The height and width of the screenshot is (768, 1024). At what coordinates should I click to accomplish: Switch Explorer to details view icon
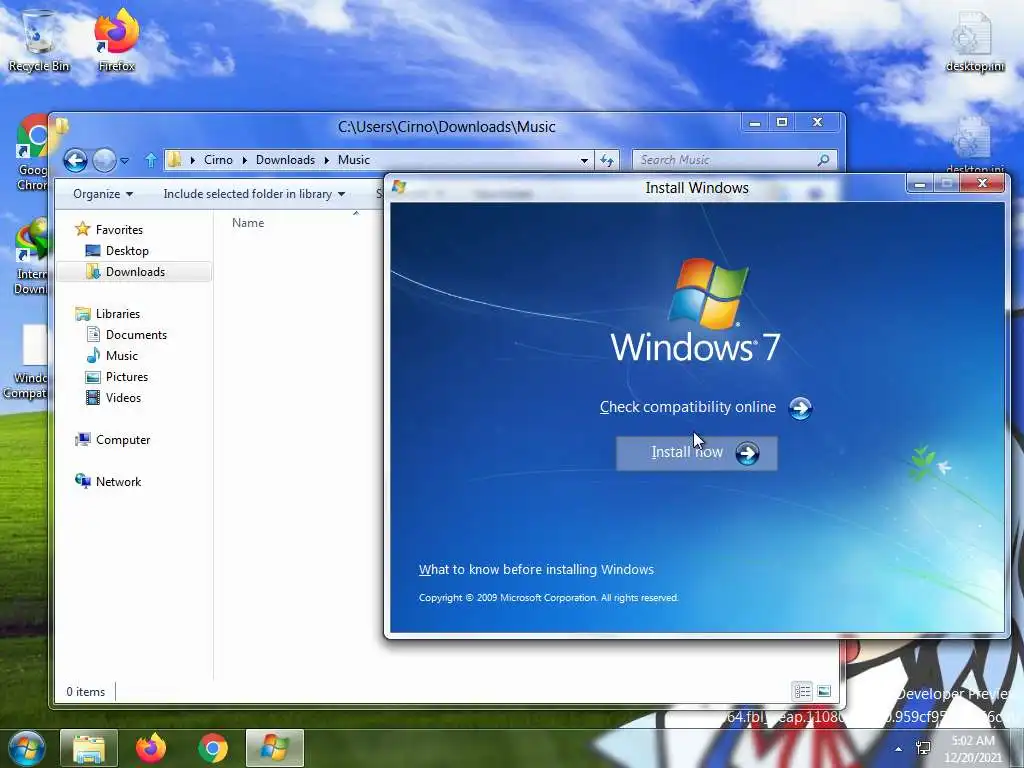coord(802,691)
